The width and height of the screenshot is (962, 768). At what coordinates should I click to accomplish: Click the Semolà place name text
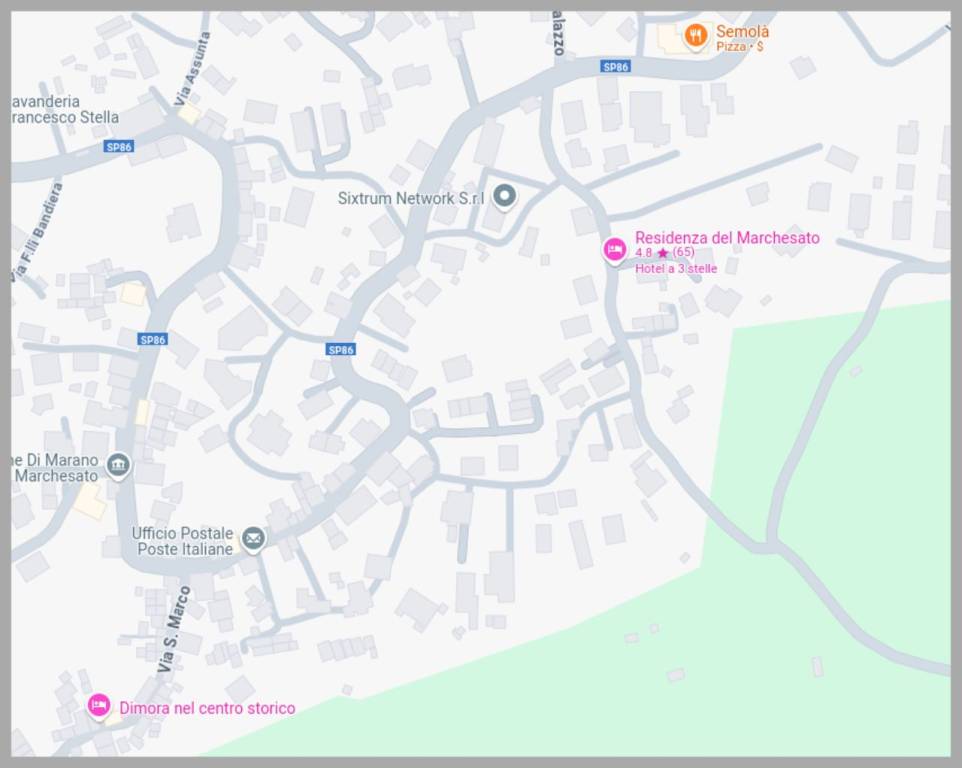742,32
